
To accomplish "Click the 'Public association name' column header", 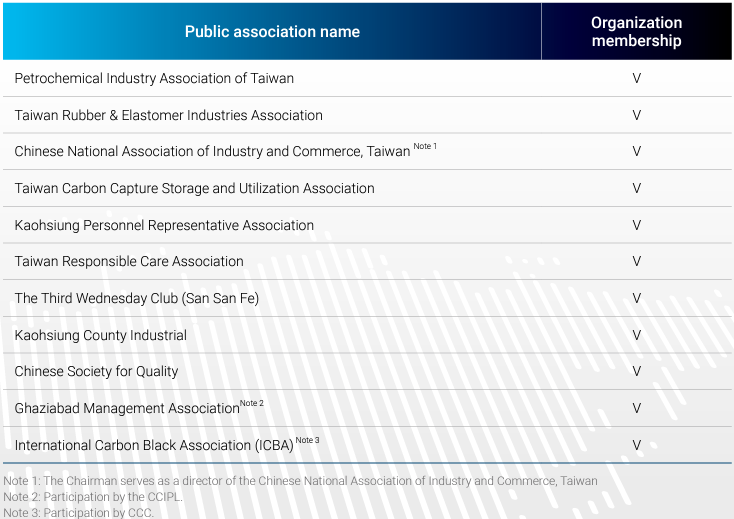I will point(272,31).
